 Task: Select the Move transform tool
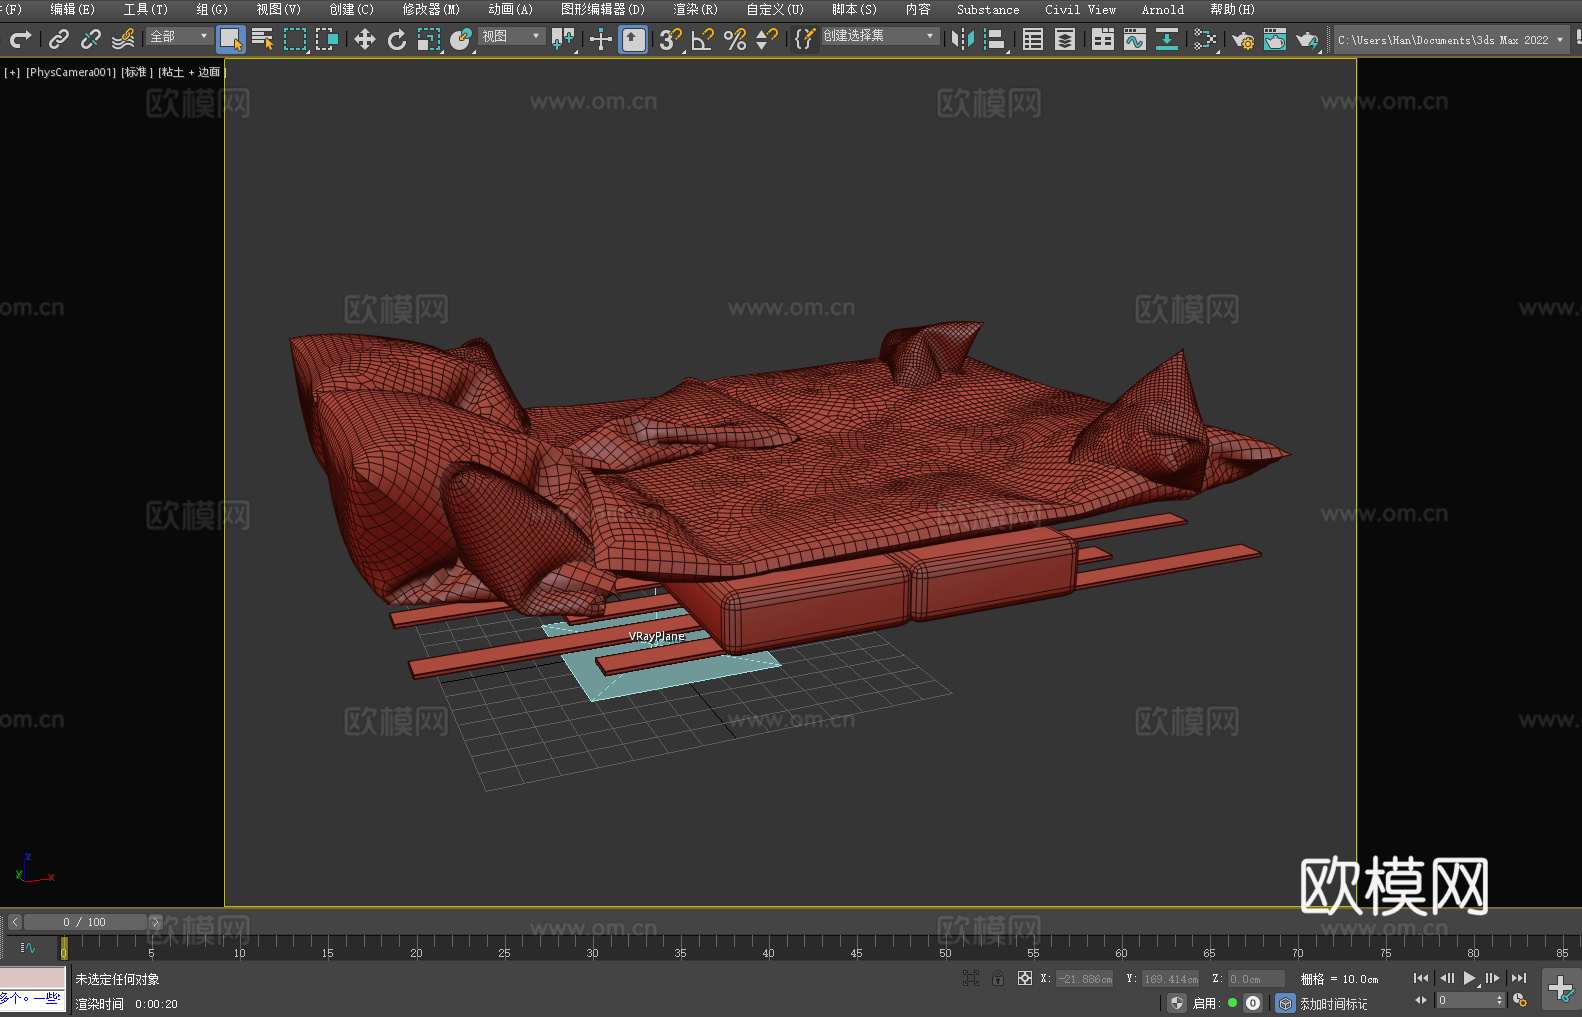pyautogui.click(x=364, y=39)
